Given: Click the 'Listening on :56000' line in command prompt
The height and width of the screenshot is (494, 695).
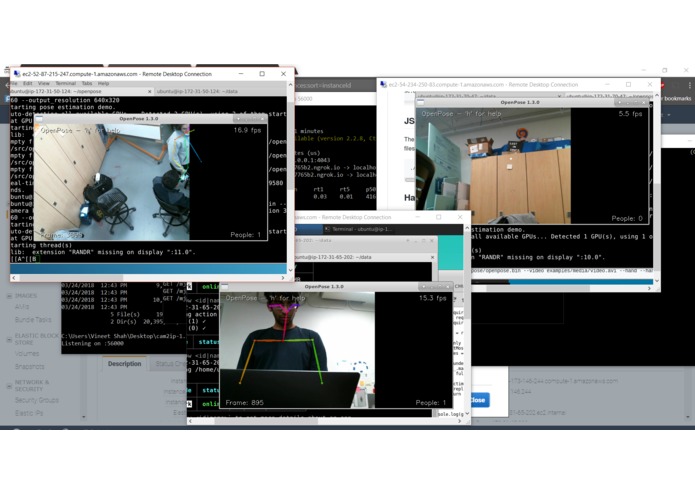Looking at the screenshot, I should click(93, 343).
